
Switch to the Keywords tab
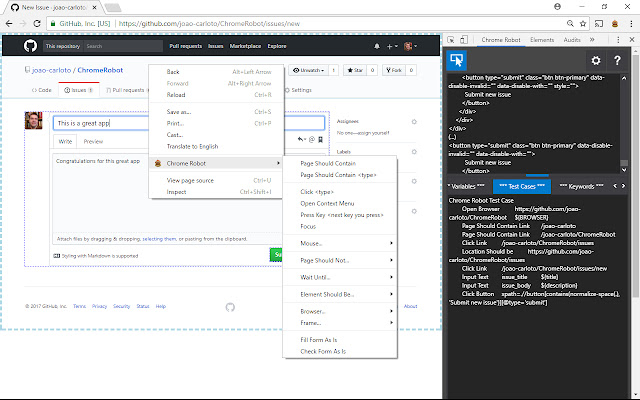(581, 187)
